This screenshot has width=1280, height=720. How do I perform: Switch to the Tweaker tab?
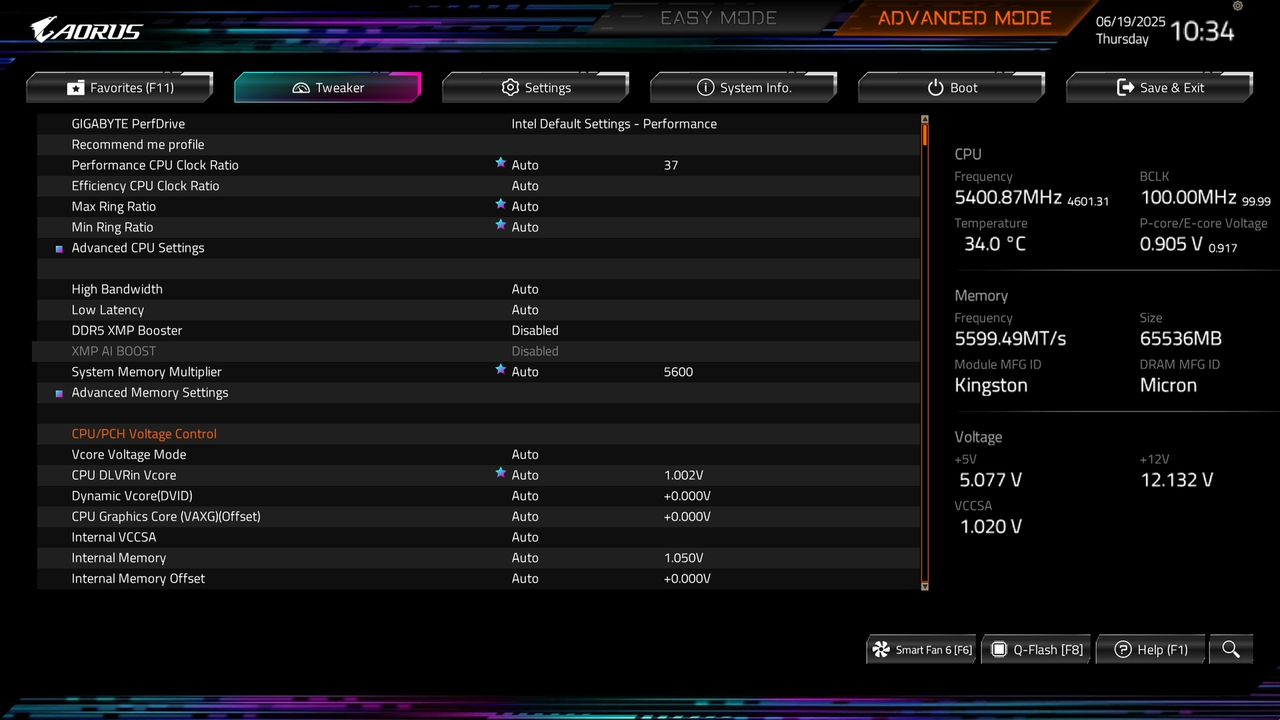[328, 87]
